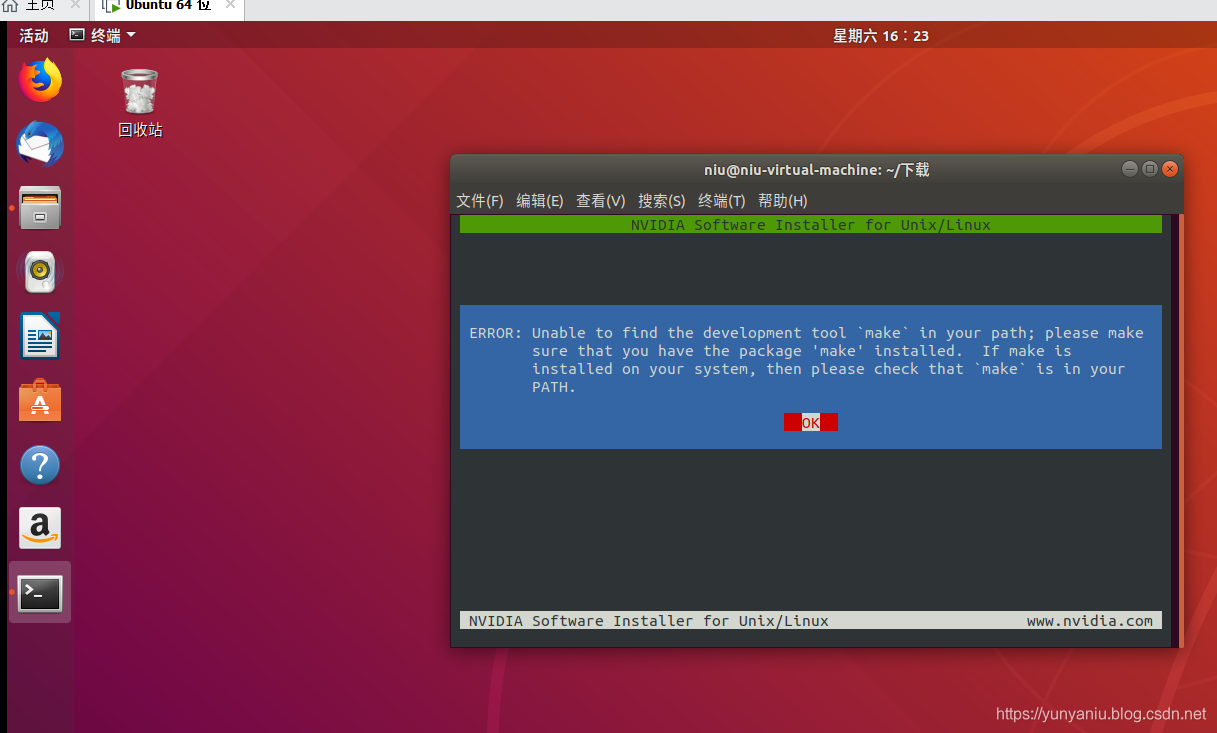Click the terminal window scrollbar
This screenshot has width=1217, height=733.
[1179, 430]
